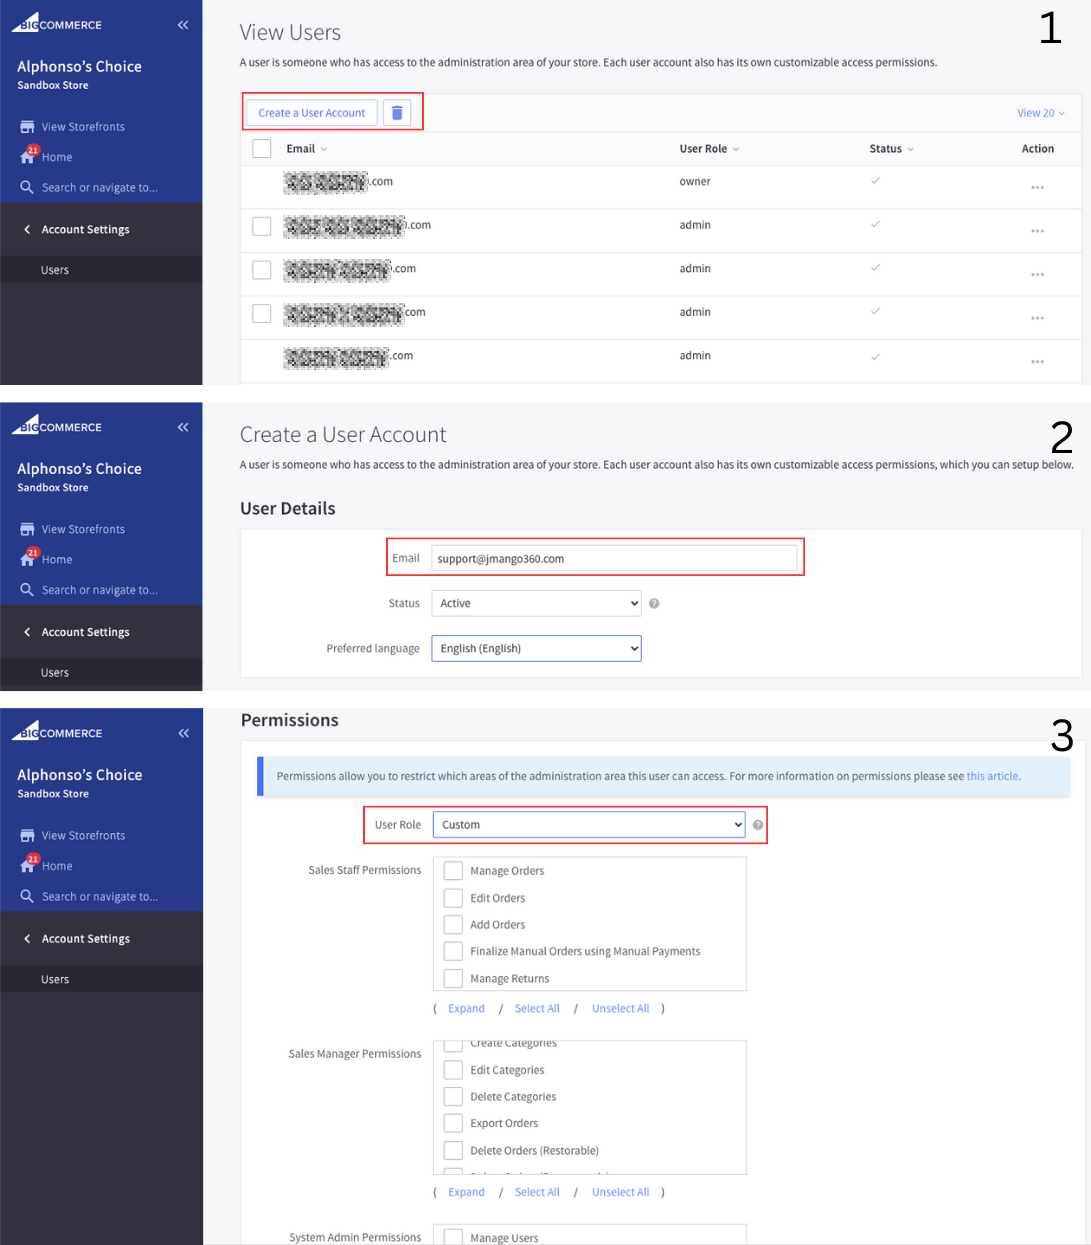Open the "this article" permissions link
Viewport: 1091px width, 1245px height.
click(x=992, y=776)
